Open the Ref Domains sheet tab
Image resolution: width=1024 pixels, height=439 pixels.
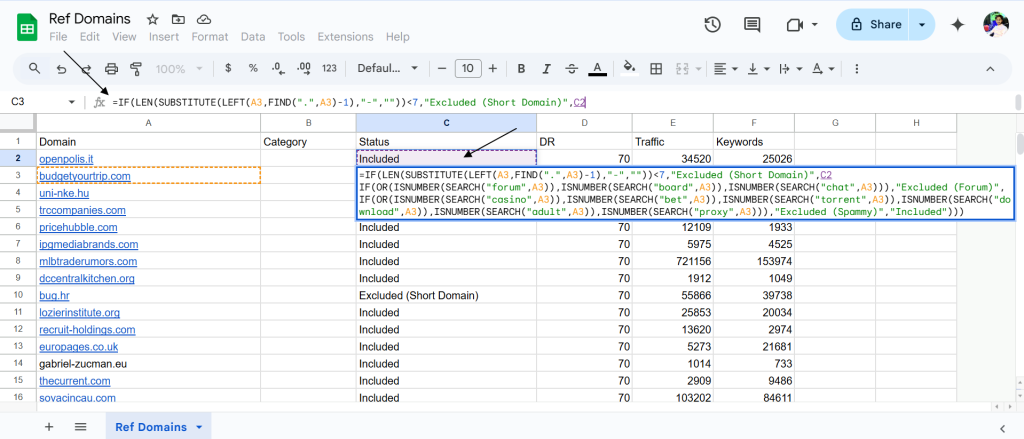coord(151,427)
